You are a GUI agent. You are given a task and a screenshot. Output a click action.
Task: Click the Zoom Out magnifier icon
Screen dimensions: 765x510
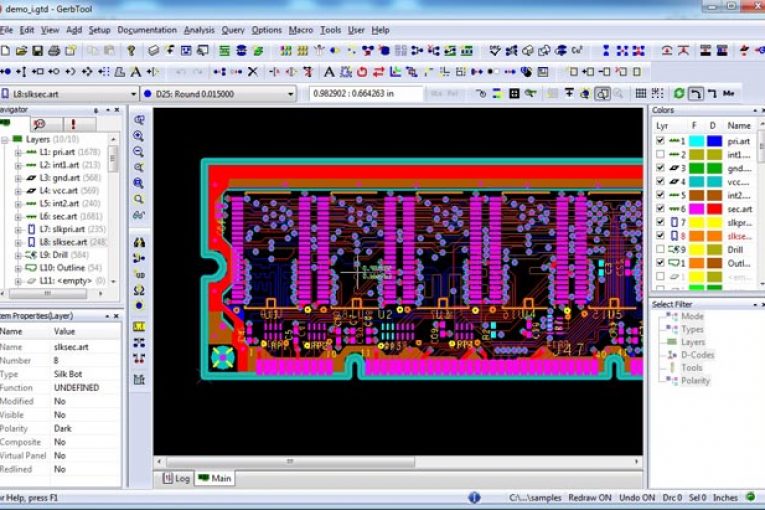click(139, 152)
